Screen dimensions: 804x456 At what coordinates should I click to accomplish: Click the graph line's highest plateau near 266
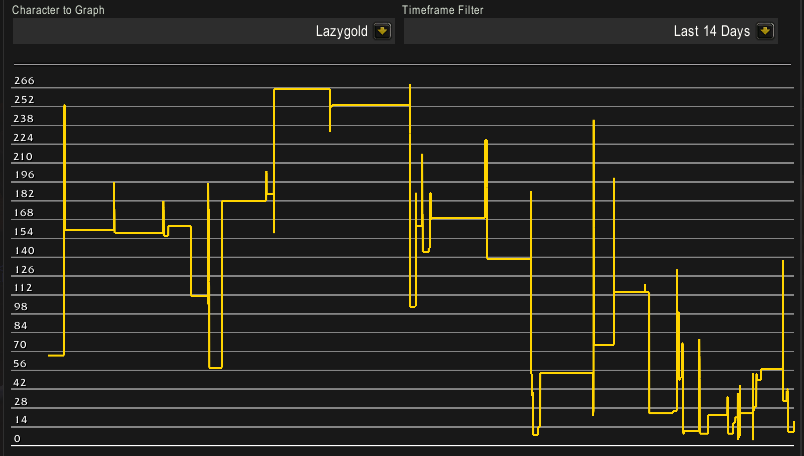(301, 89)
